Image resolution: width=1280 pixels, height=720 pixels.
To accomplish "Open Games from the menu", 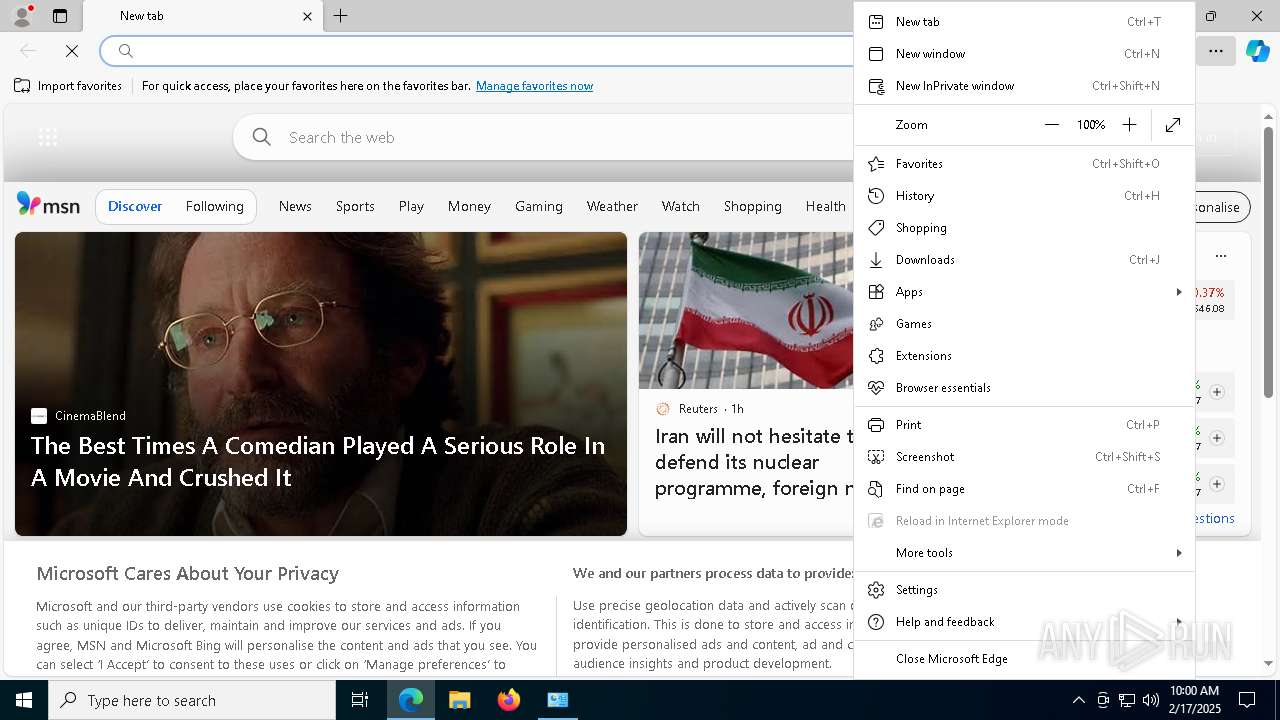I will click(x=1024, y=324).
